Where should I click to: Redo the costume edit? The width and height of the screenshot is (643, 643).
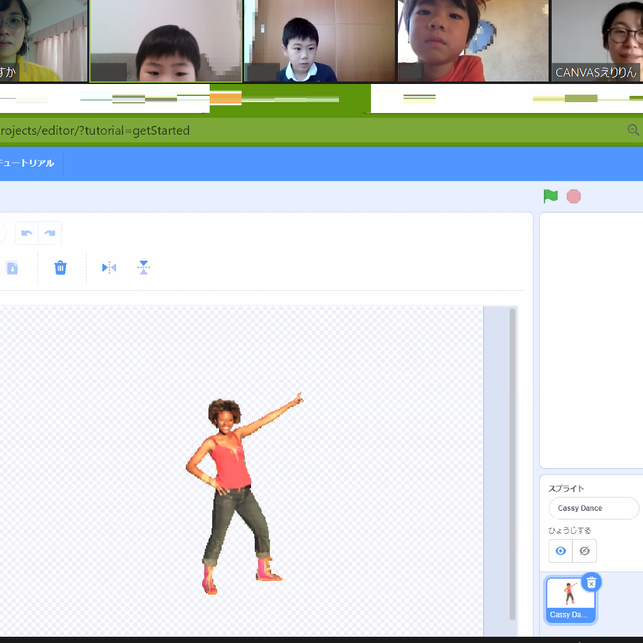(x=49, y=233)
